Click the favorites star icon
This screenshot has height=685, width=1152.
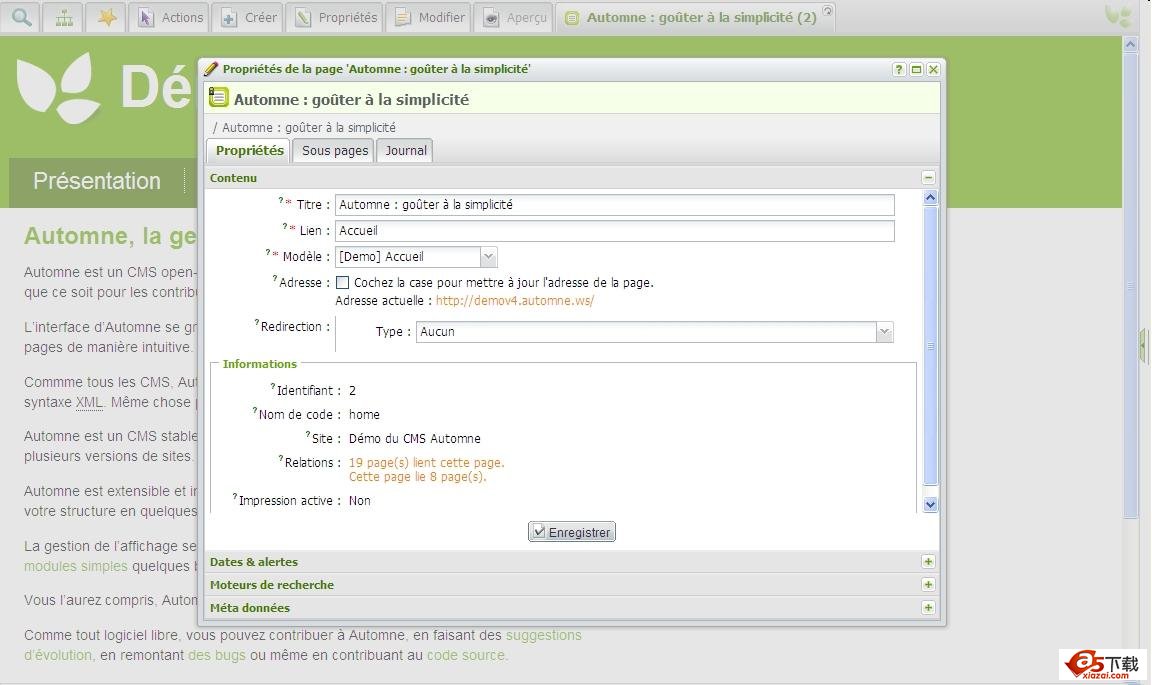[107, 17]
